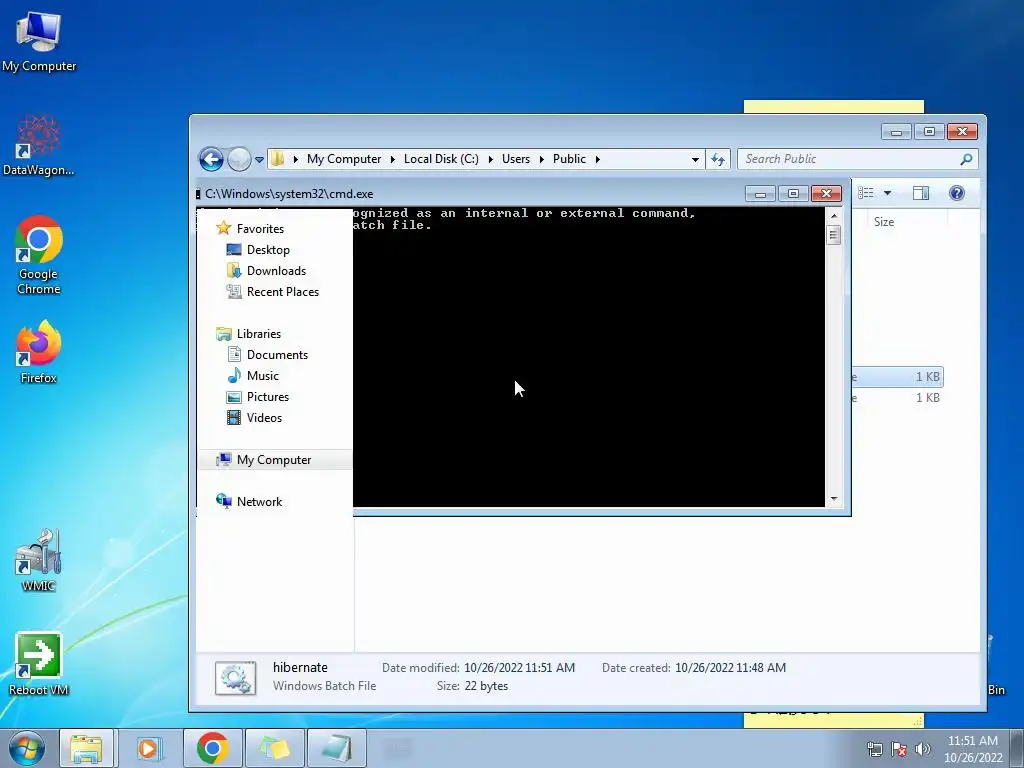The height and width of the screenshot is (768, 1024).
Task: Launch Google Chrome from the desktop
Action: pos(39,255)
